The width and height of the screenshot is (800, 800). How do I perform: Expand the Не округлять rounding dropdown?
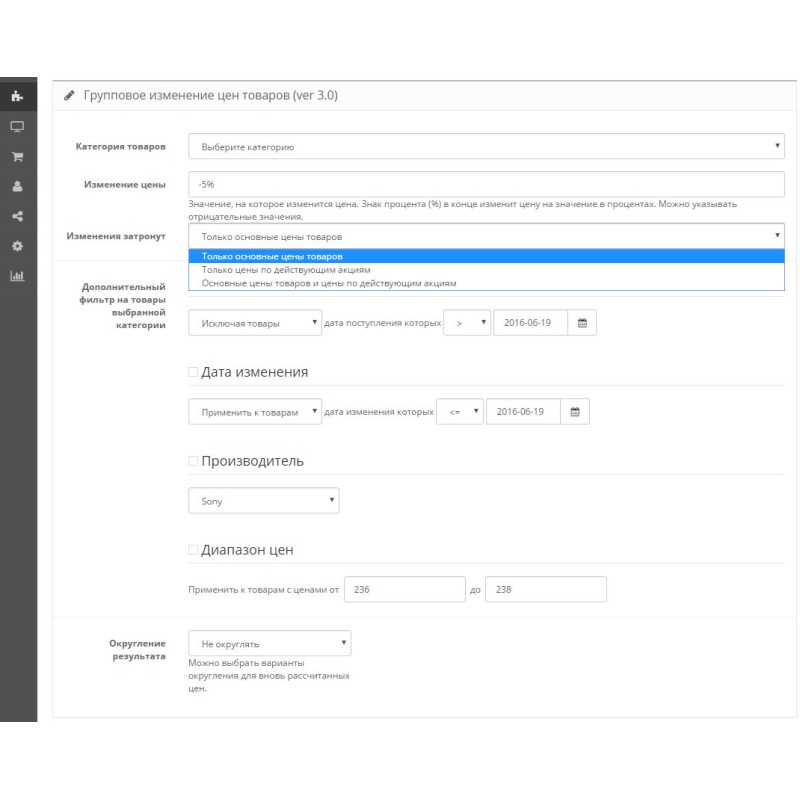[269, 643]
